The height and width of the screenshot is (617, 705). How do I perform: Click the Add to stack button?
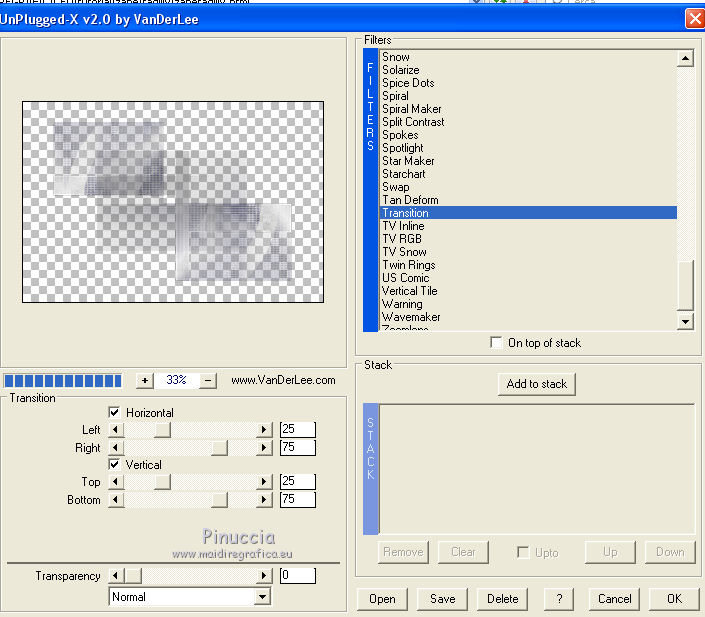point(536,384)
